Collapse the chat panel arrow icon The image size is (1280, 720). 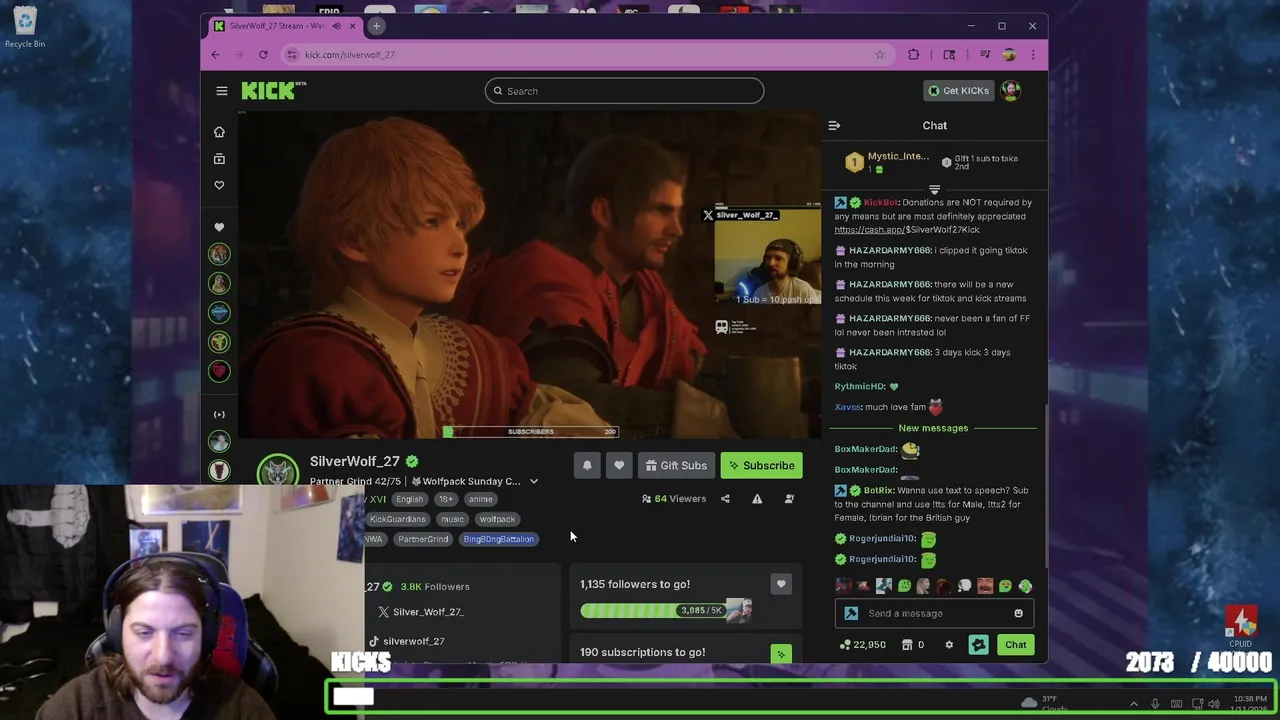834,126
